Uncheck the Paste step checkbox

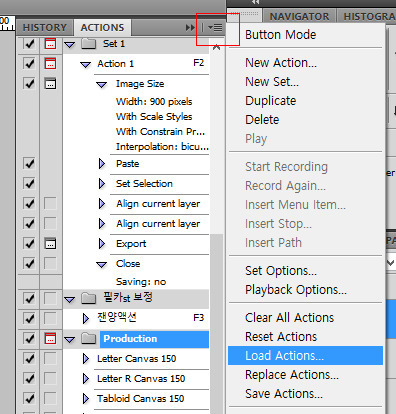[29, 163]
